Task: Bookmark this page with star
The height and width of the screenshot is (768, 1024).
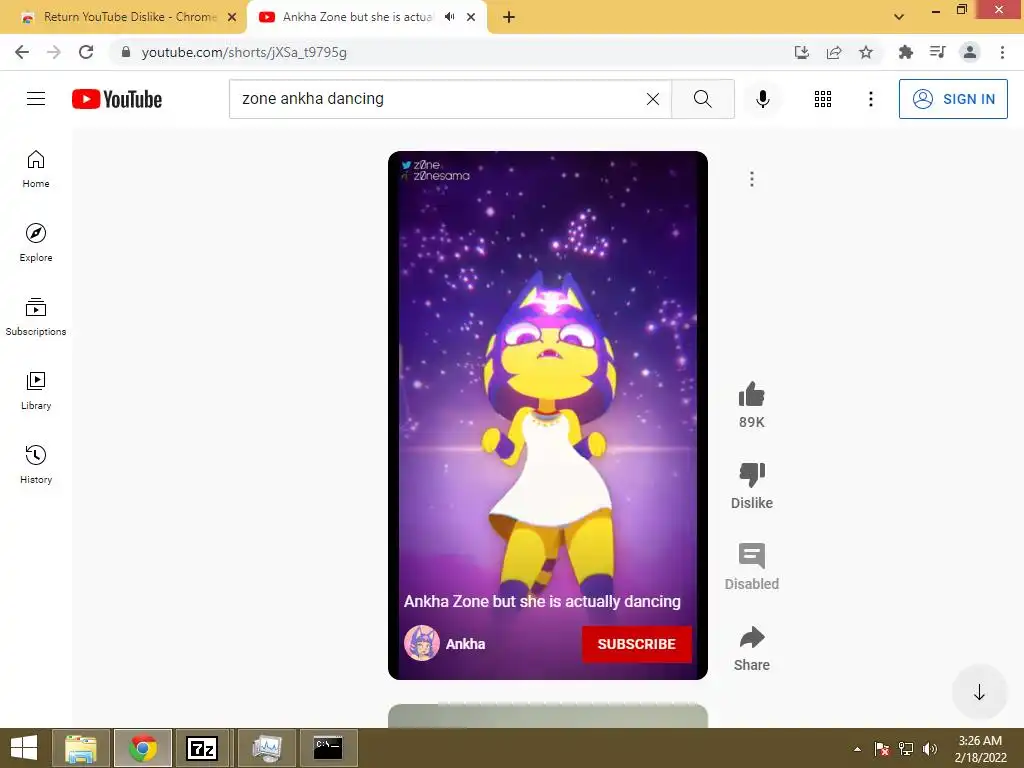Action: (866, 52)
